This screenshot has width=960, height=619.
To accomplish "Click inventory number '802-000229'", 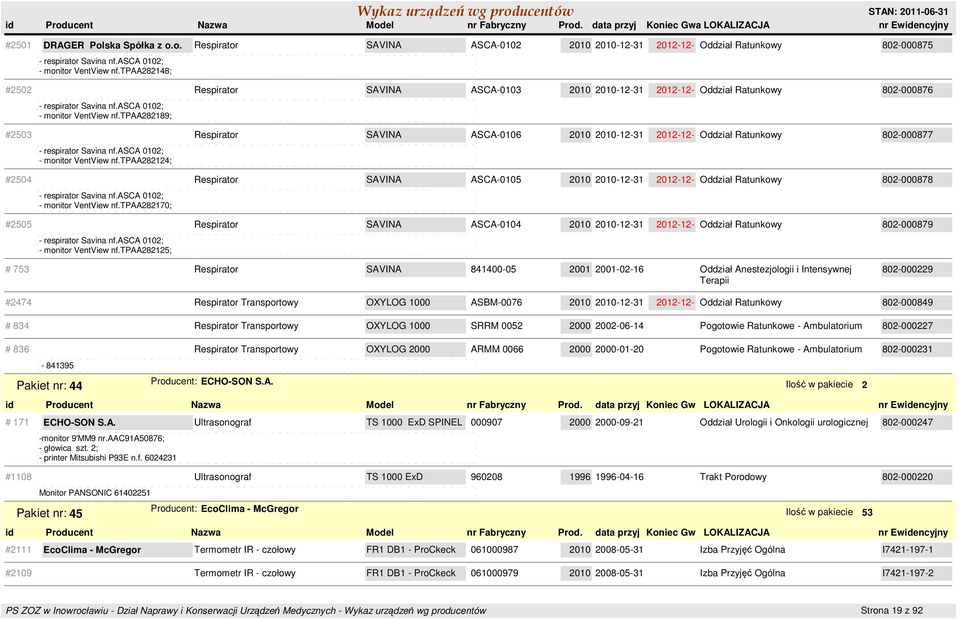I will [907, 269].
